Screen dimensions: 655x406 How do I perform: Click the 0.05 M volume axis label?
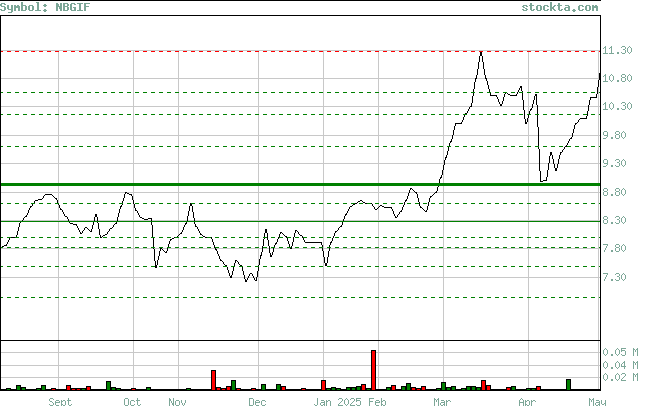(620, 352)
